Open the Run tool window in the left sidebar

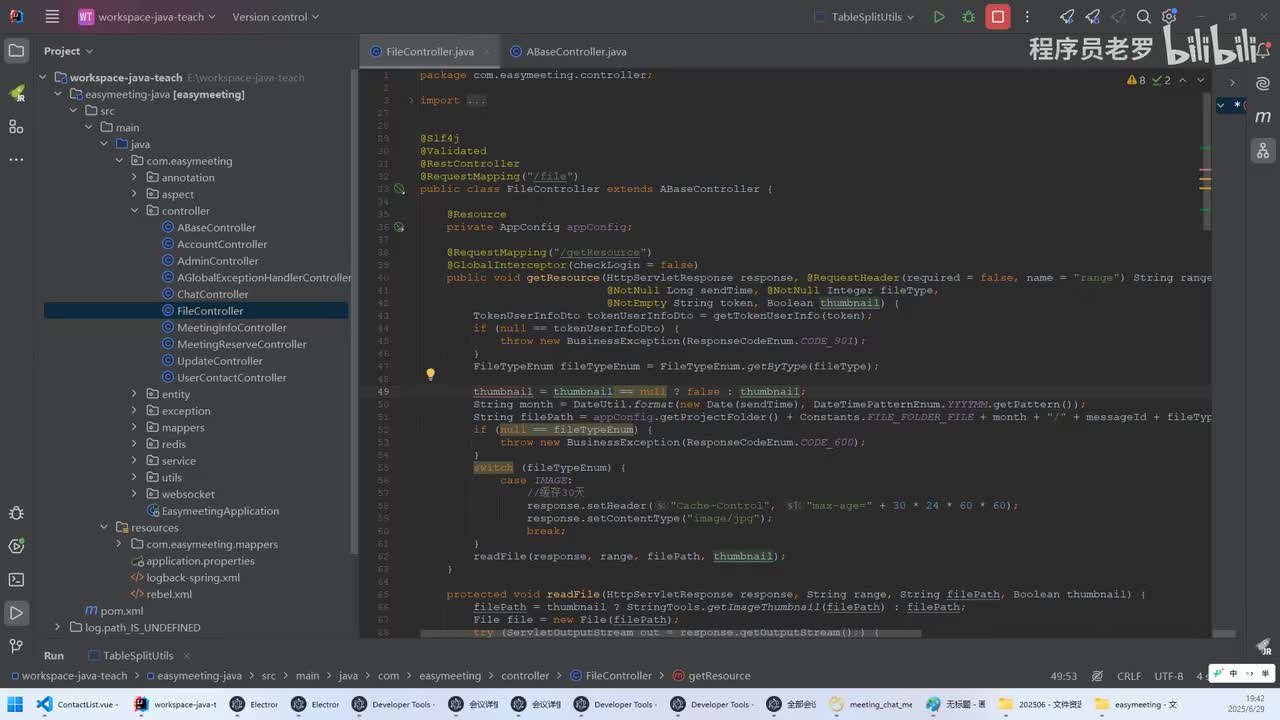click(x=16, y=612)
